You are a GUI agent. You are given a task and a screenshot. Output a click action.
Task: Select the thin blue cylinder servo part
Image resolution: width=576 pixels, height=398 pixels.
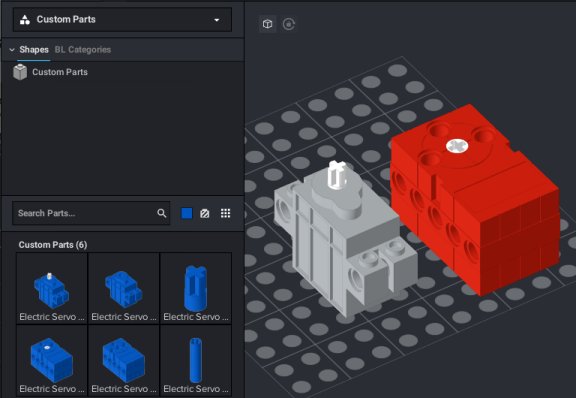point(196,361)
